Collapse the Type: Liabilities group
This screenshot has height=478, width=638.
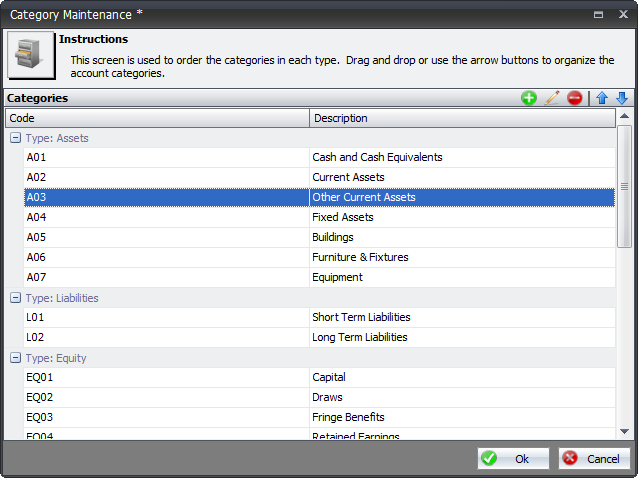click(15, 298)
